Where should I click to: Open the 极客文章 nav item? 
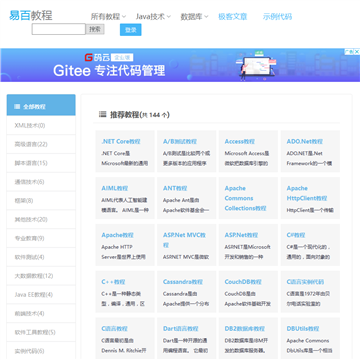click(x=233, y=16)
